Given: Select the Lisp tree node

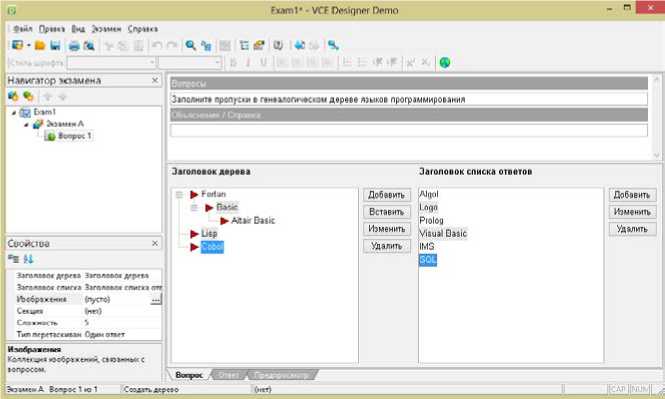Looking at the screenshot, I should coord(209,234).
